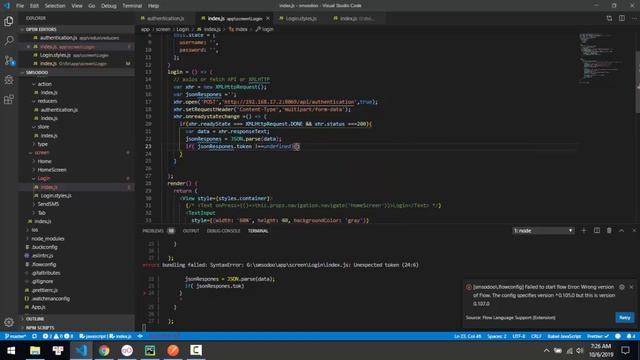Change indentation via Spaces: 2 in status bar
Image resolution: width=640 pixels, height=360 pixels.
[x=497, y=336]
